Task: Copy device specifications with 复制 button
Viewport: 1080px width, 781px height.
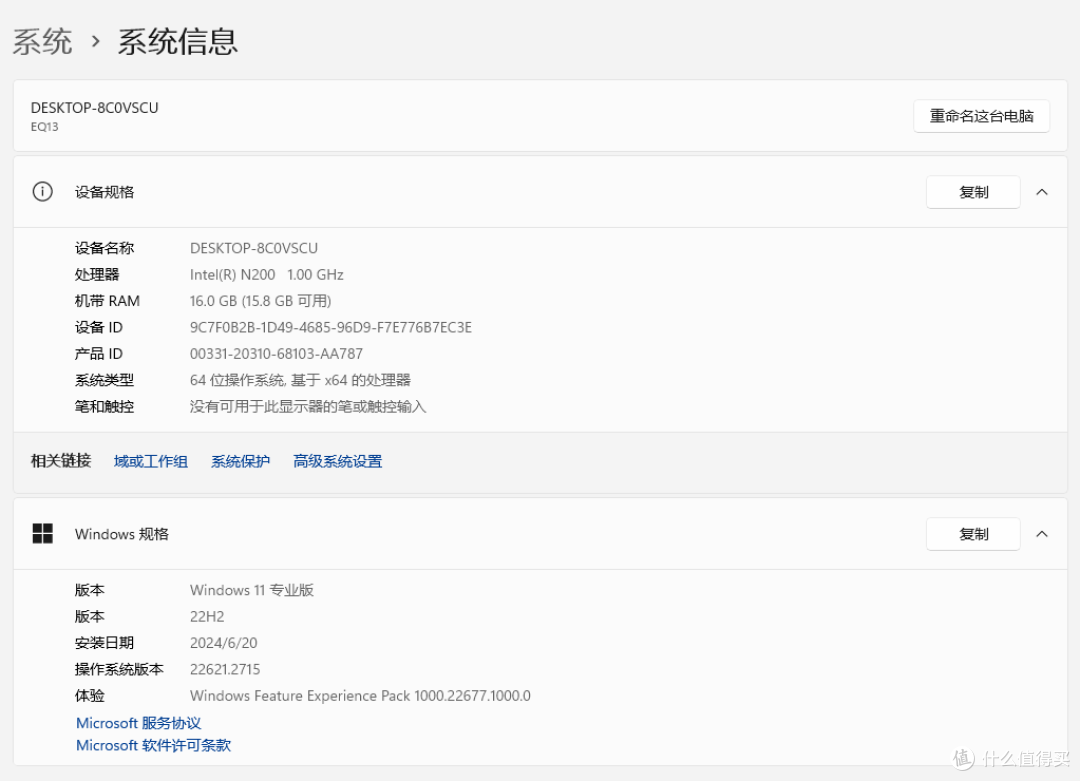Action: [x=973, y=192]
